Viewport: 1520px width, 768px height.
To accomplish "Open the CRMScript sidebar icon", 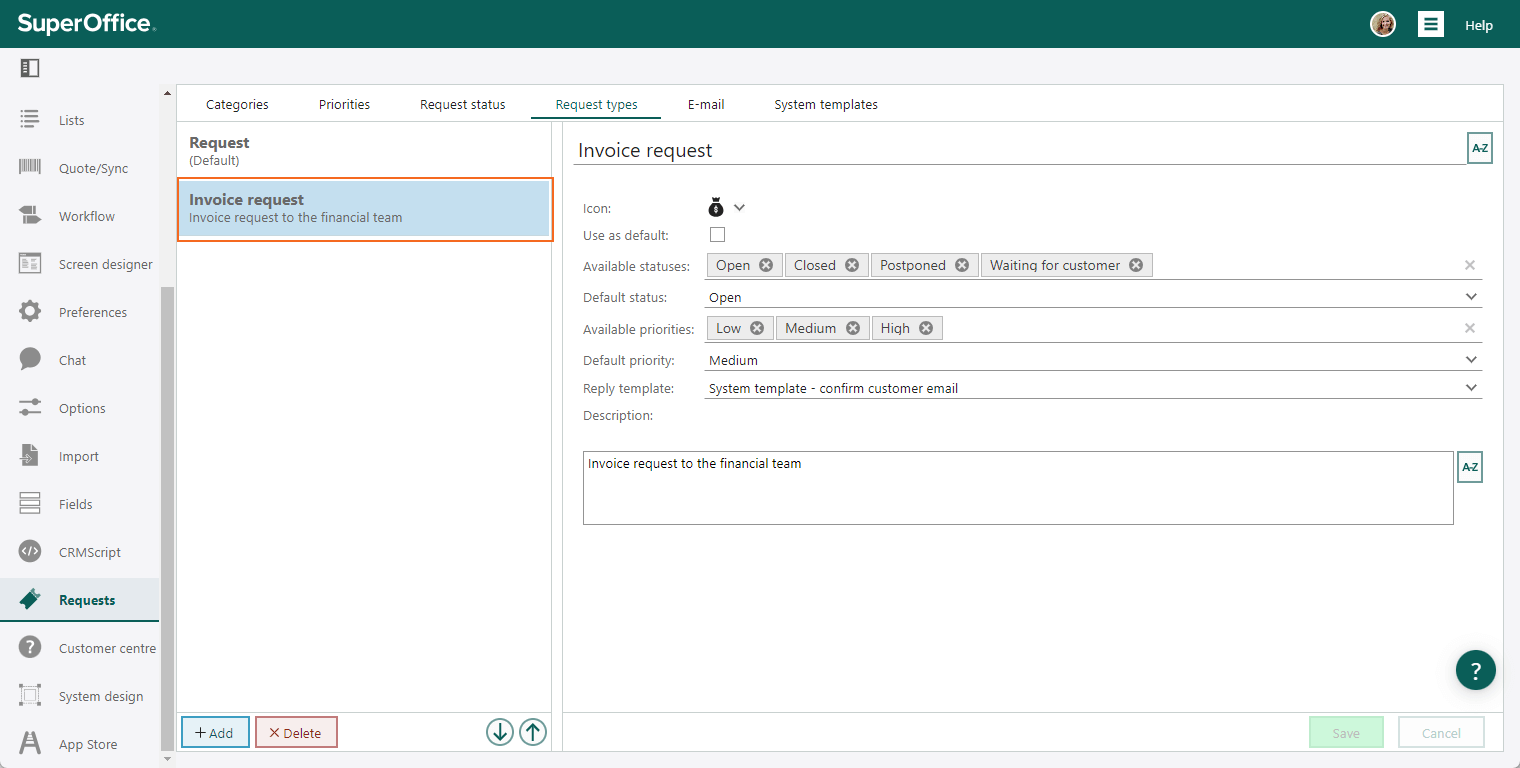I will coord(30,552).
